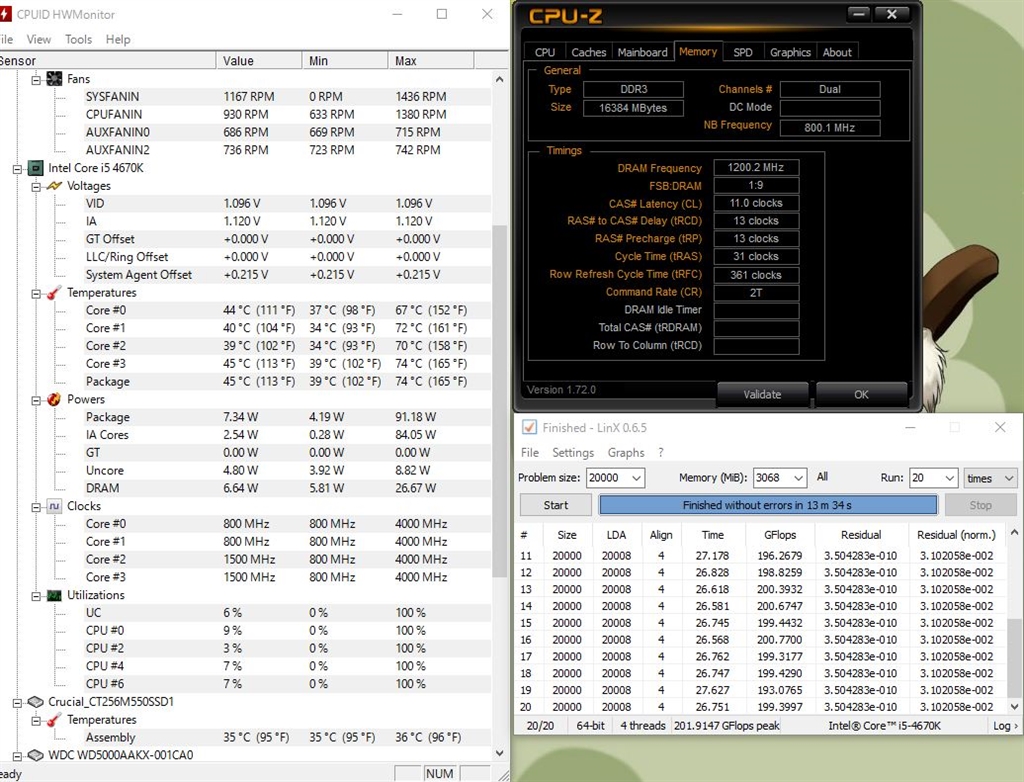Click the Intel Core i5 4670K chip icon
The height and width of the screenshot is (782, 1024).
36,168
